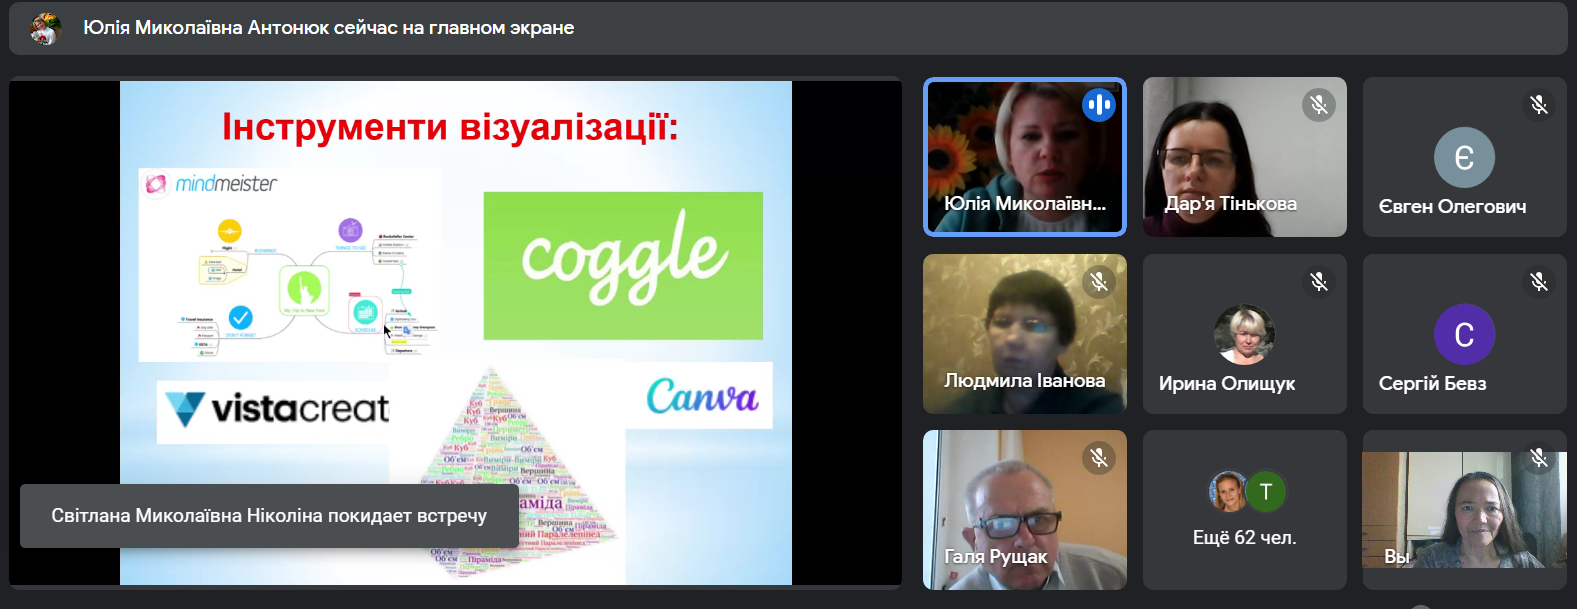This screenshot has height=609, width=1577.
Task: Click the purple С avatar of Сергій Бевз
Action: tap(1464, 334)
